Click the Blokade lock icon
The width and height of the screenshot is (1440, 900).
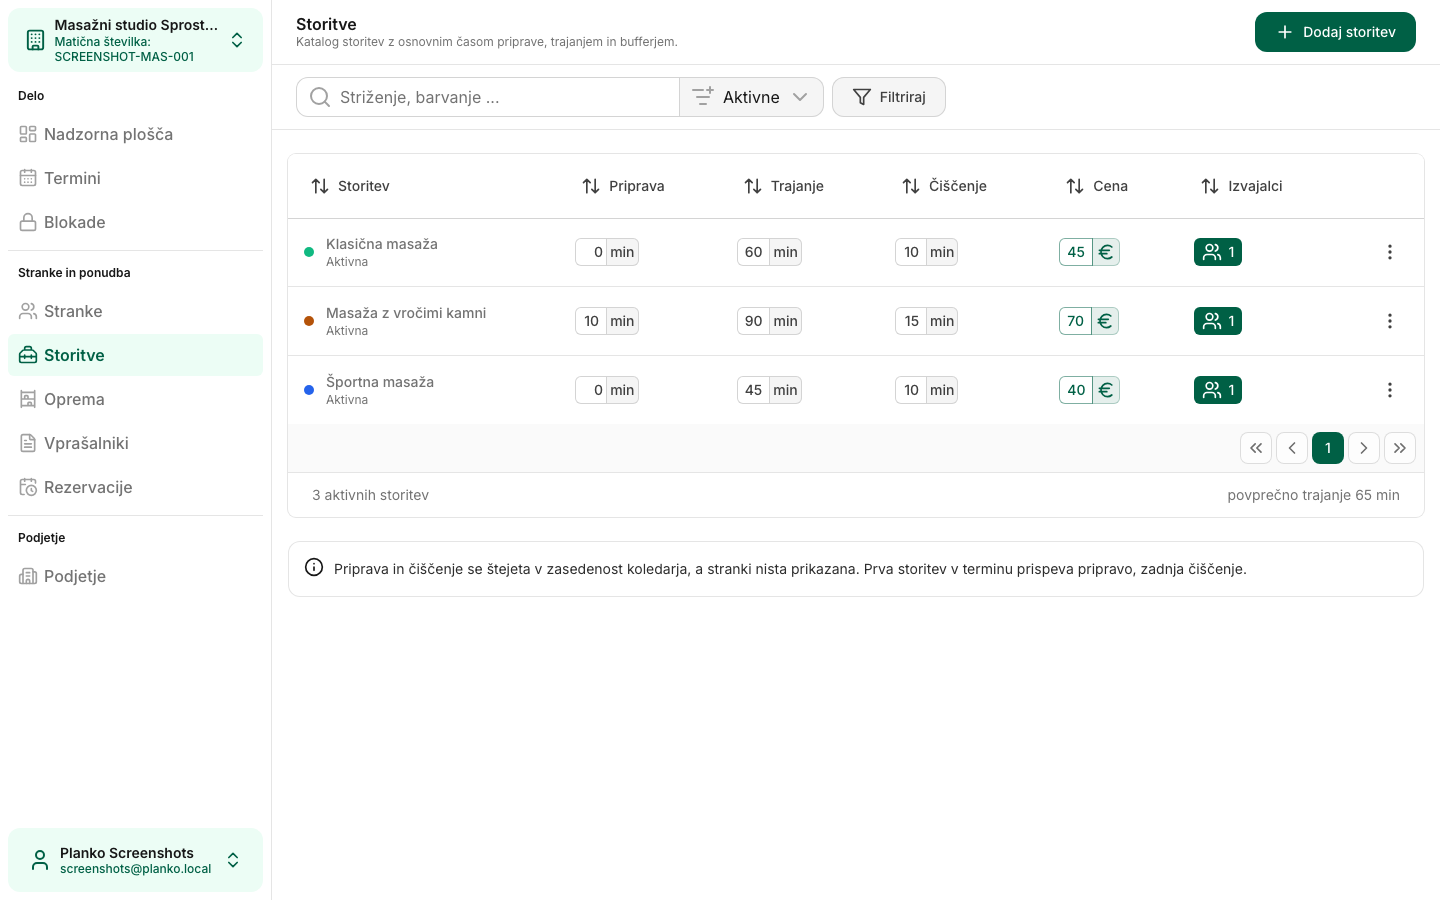[x=28, y=222]
